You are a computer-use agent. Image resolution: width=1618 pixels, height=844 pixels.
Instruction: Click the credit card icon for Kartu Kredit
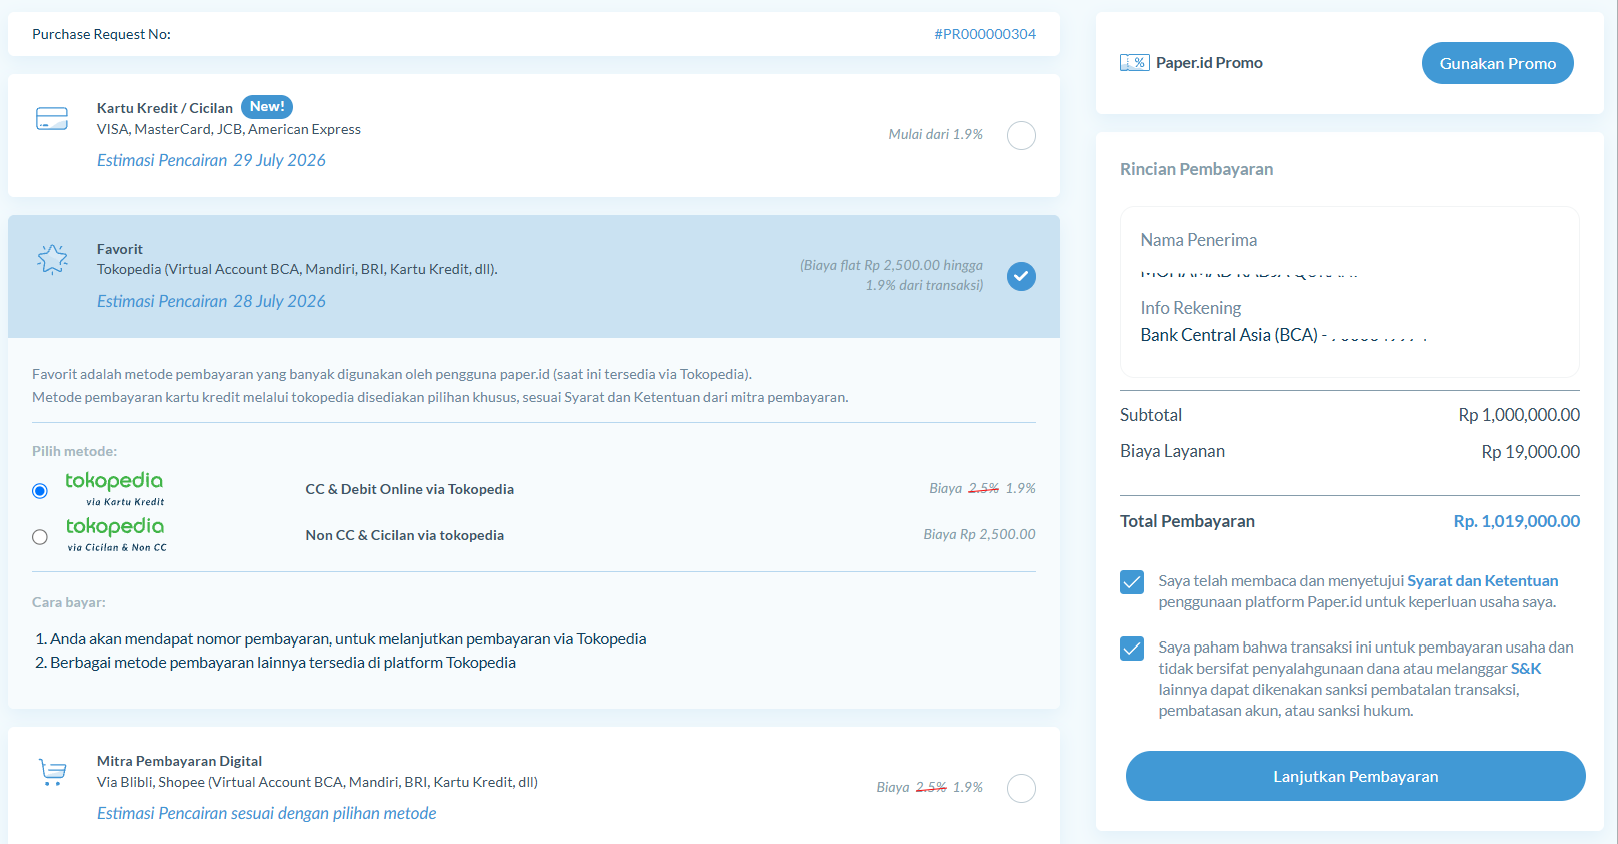(52, 118)
